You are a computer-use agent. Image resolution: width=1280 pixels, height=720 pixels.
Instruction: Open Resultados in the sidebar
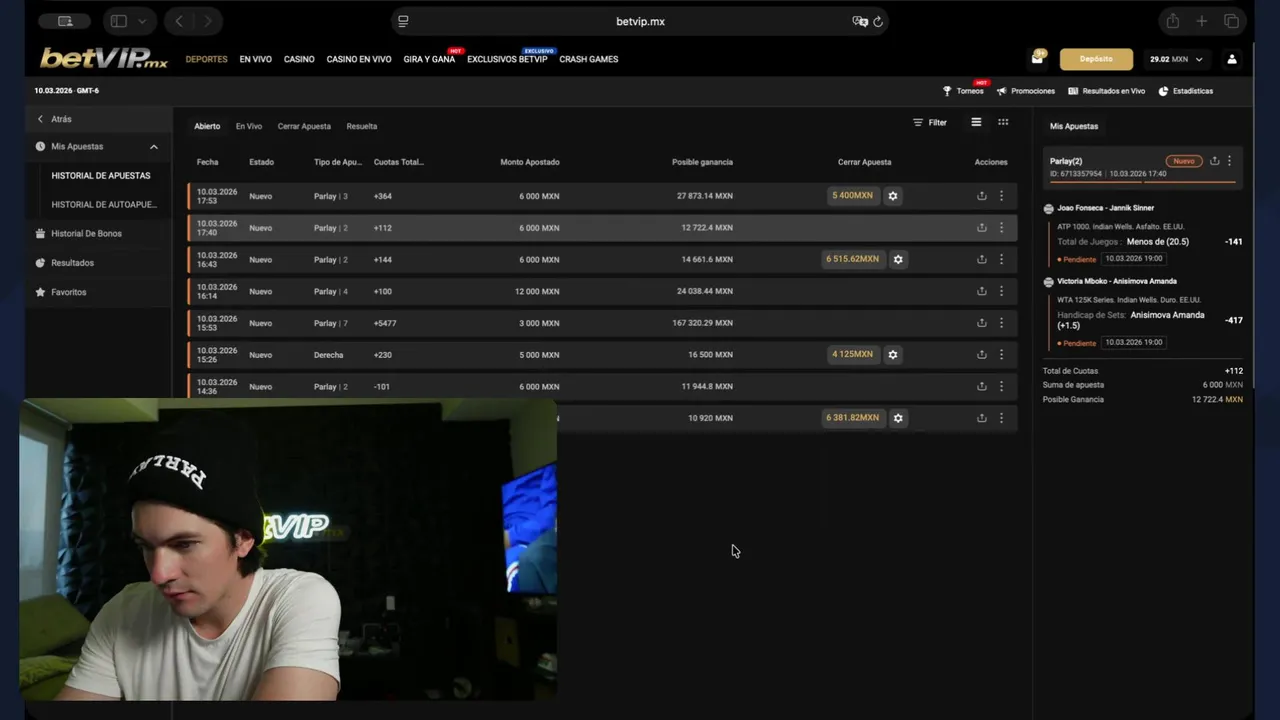[65, 263]
